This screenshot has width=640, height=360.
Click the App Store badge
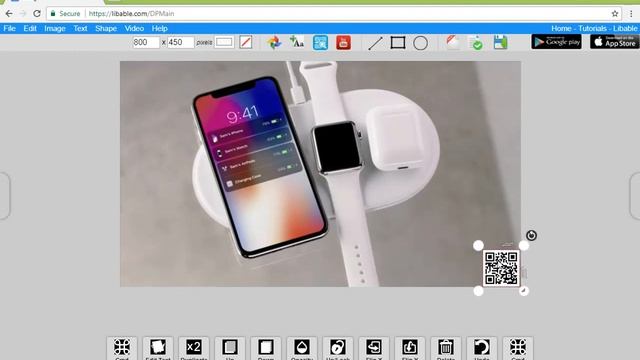(x=615, y=42)
